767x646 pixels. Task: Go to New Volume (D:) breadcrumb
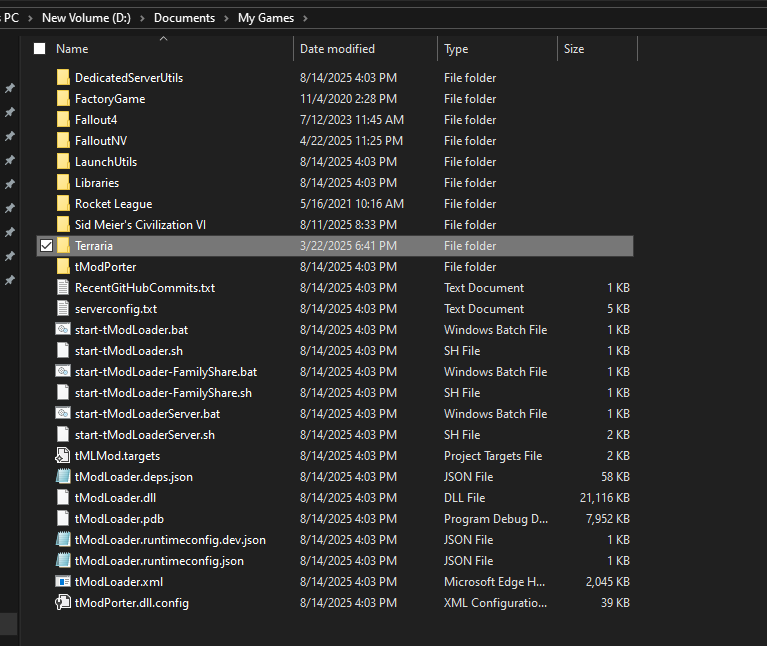[87, 18]
